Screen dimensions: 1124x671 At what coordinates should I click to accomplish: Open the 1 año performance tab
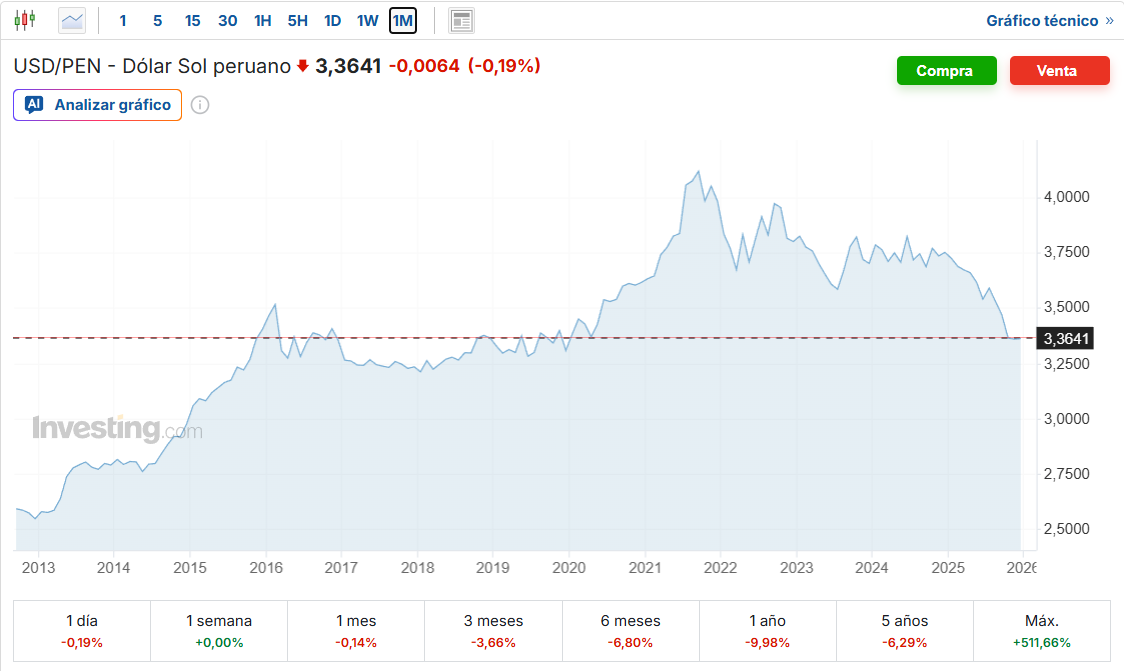pos(768,630)
